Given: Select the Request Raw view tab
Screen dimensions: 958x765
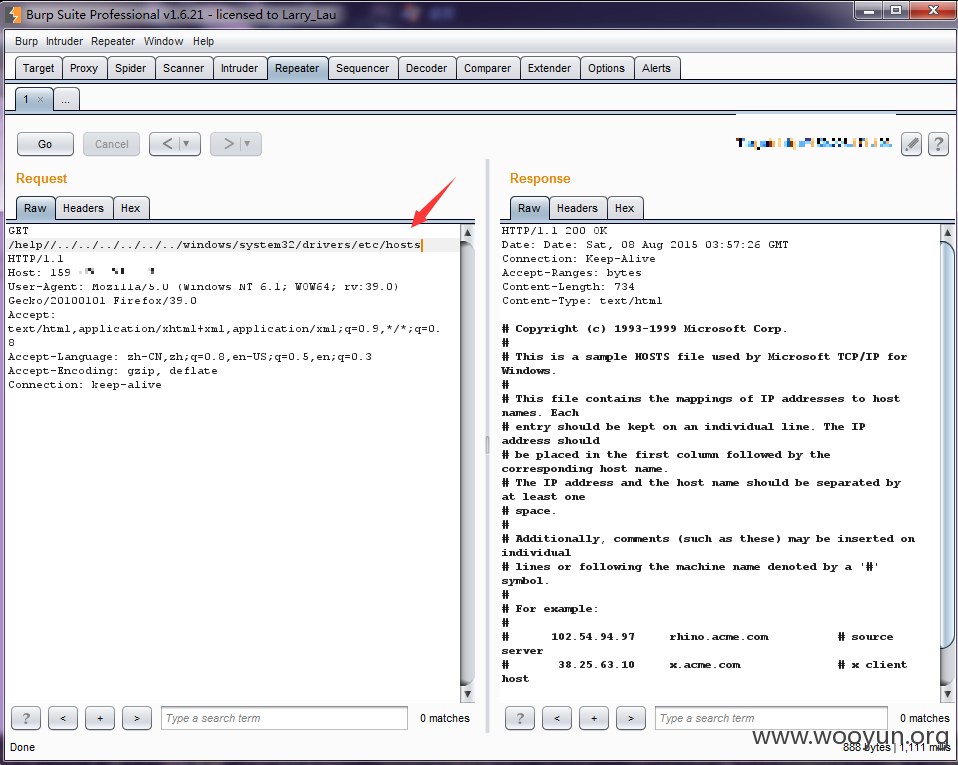Looking at the screenshot, I should click(35, 208).
